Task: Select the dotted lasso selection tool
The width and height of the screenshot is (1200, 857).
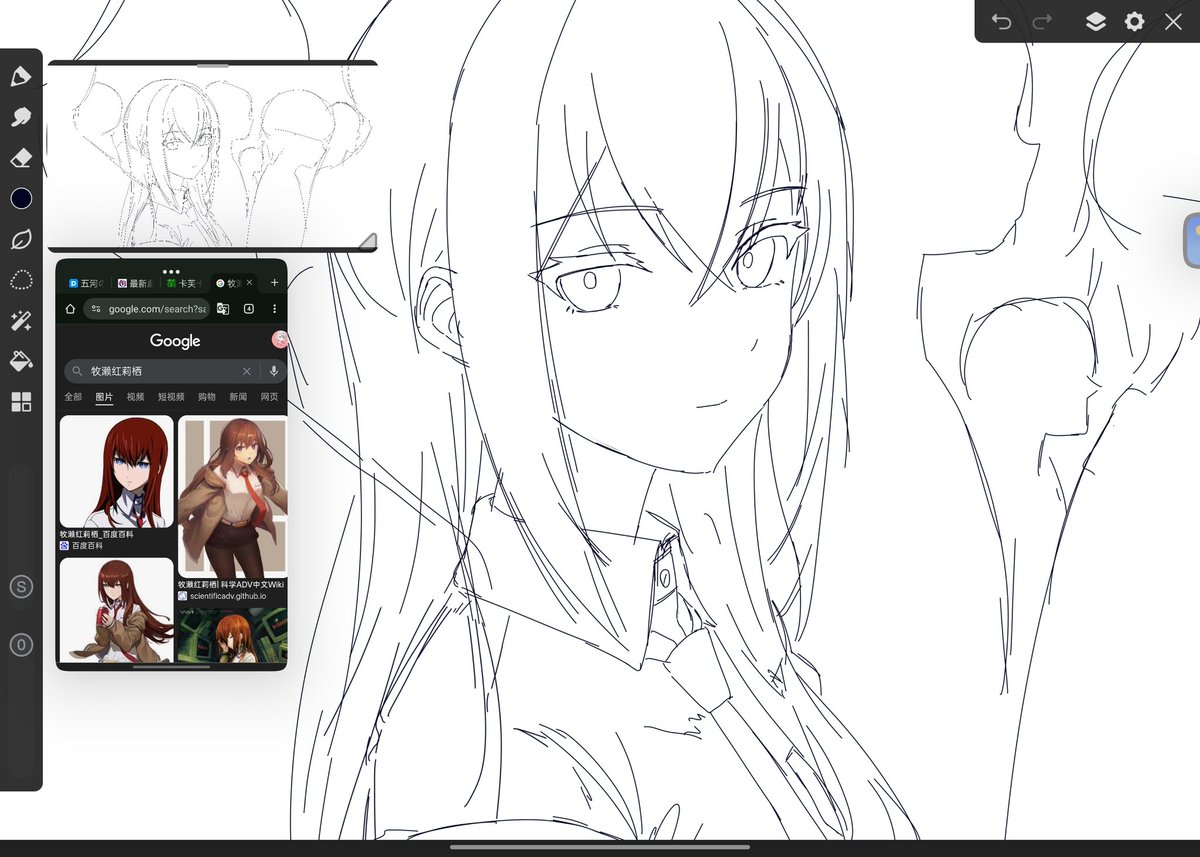Action: [21, 280]
